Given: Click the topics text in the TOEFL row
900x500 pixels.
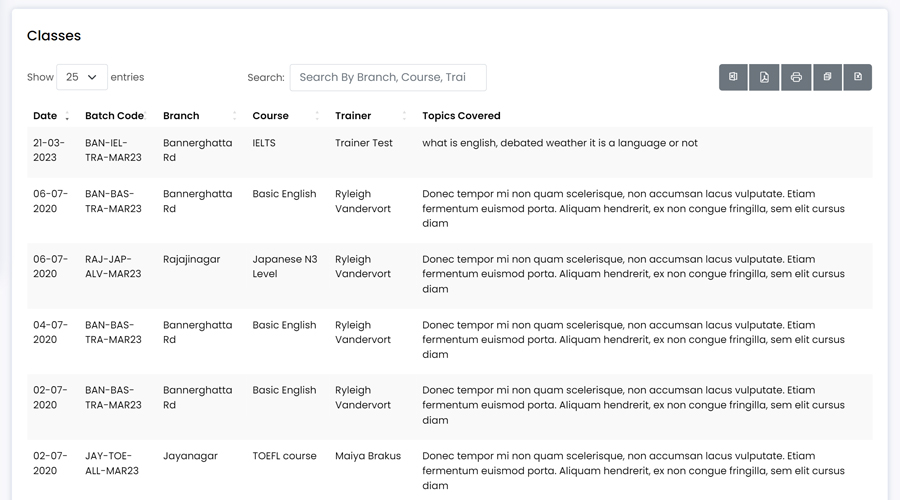Looking at the screenshot, I should click(633, 471).
